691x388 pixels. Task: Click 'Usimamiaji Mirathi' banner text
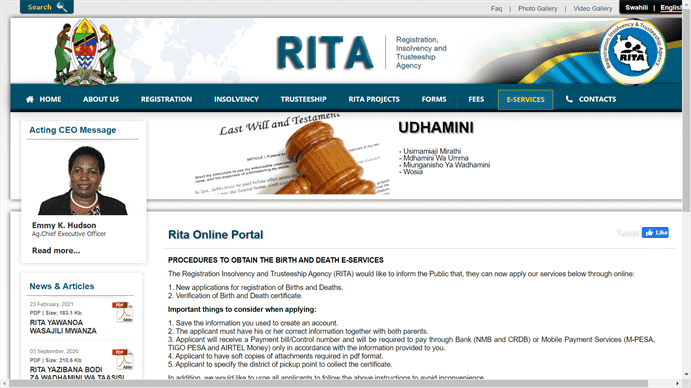pyautogui.click(x=430, y=151)
